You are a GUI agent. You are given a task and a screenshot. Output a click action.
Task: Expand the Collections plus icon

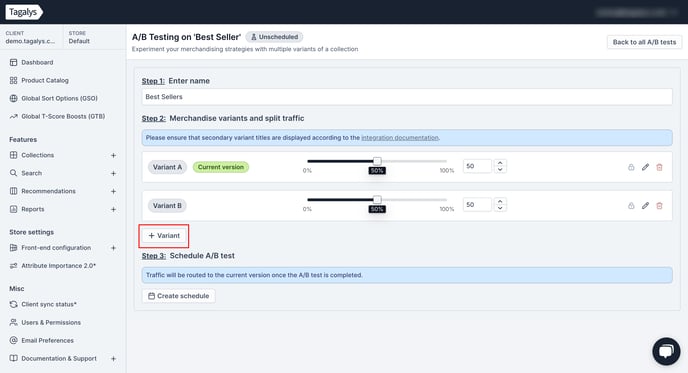(113, 155)
